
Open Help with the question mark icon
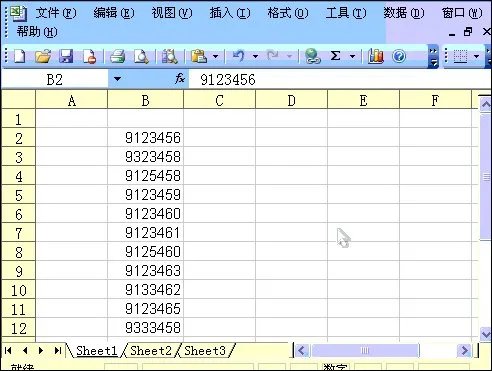click(399, 56)
